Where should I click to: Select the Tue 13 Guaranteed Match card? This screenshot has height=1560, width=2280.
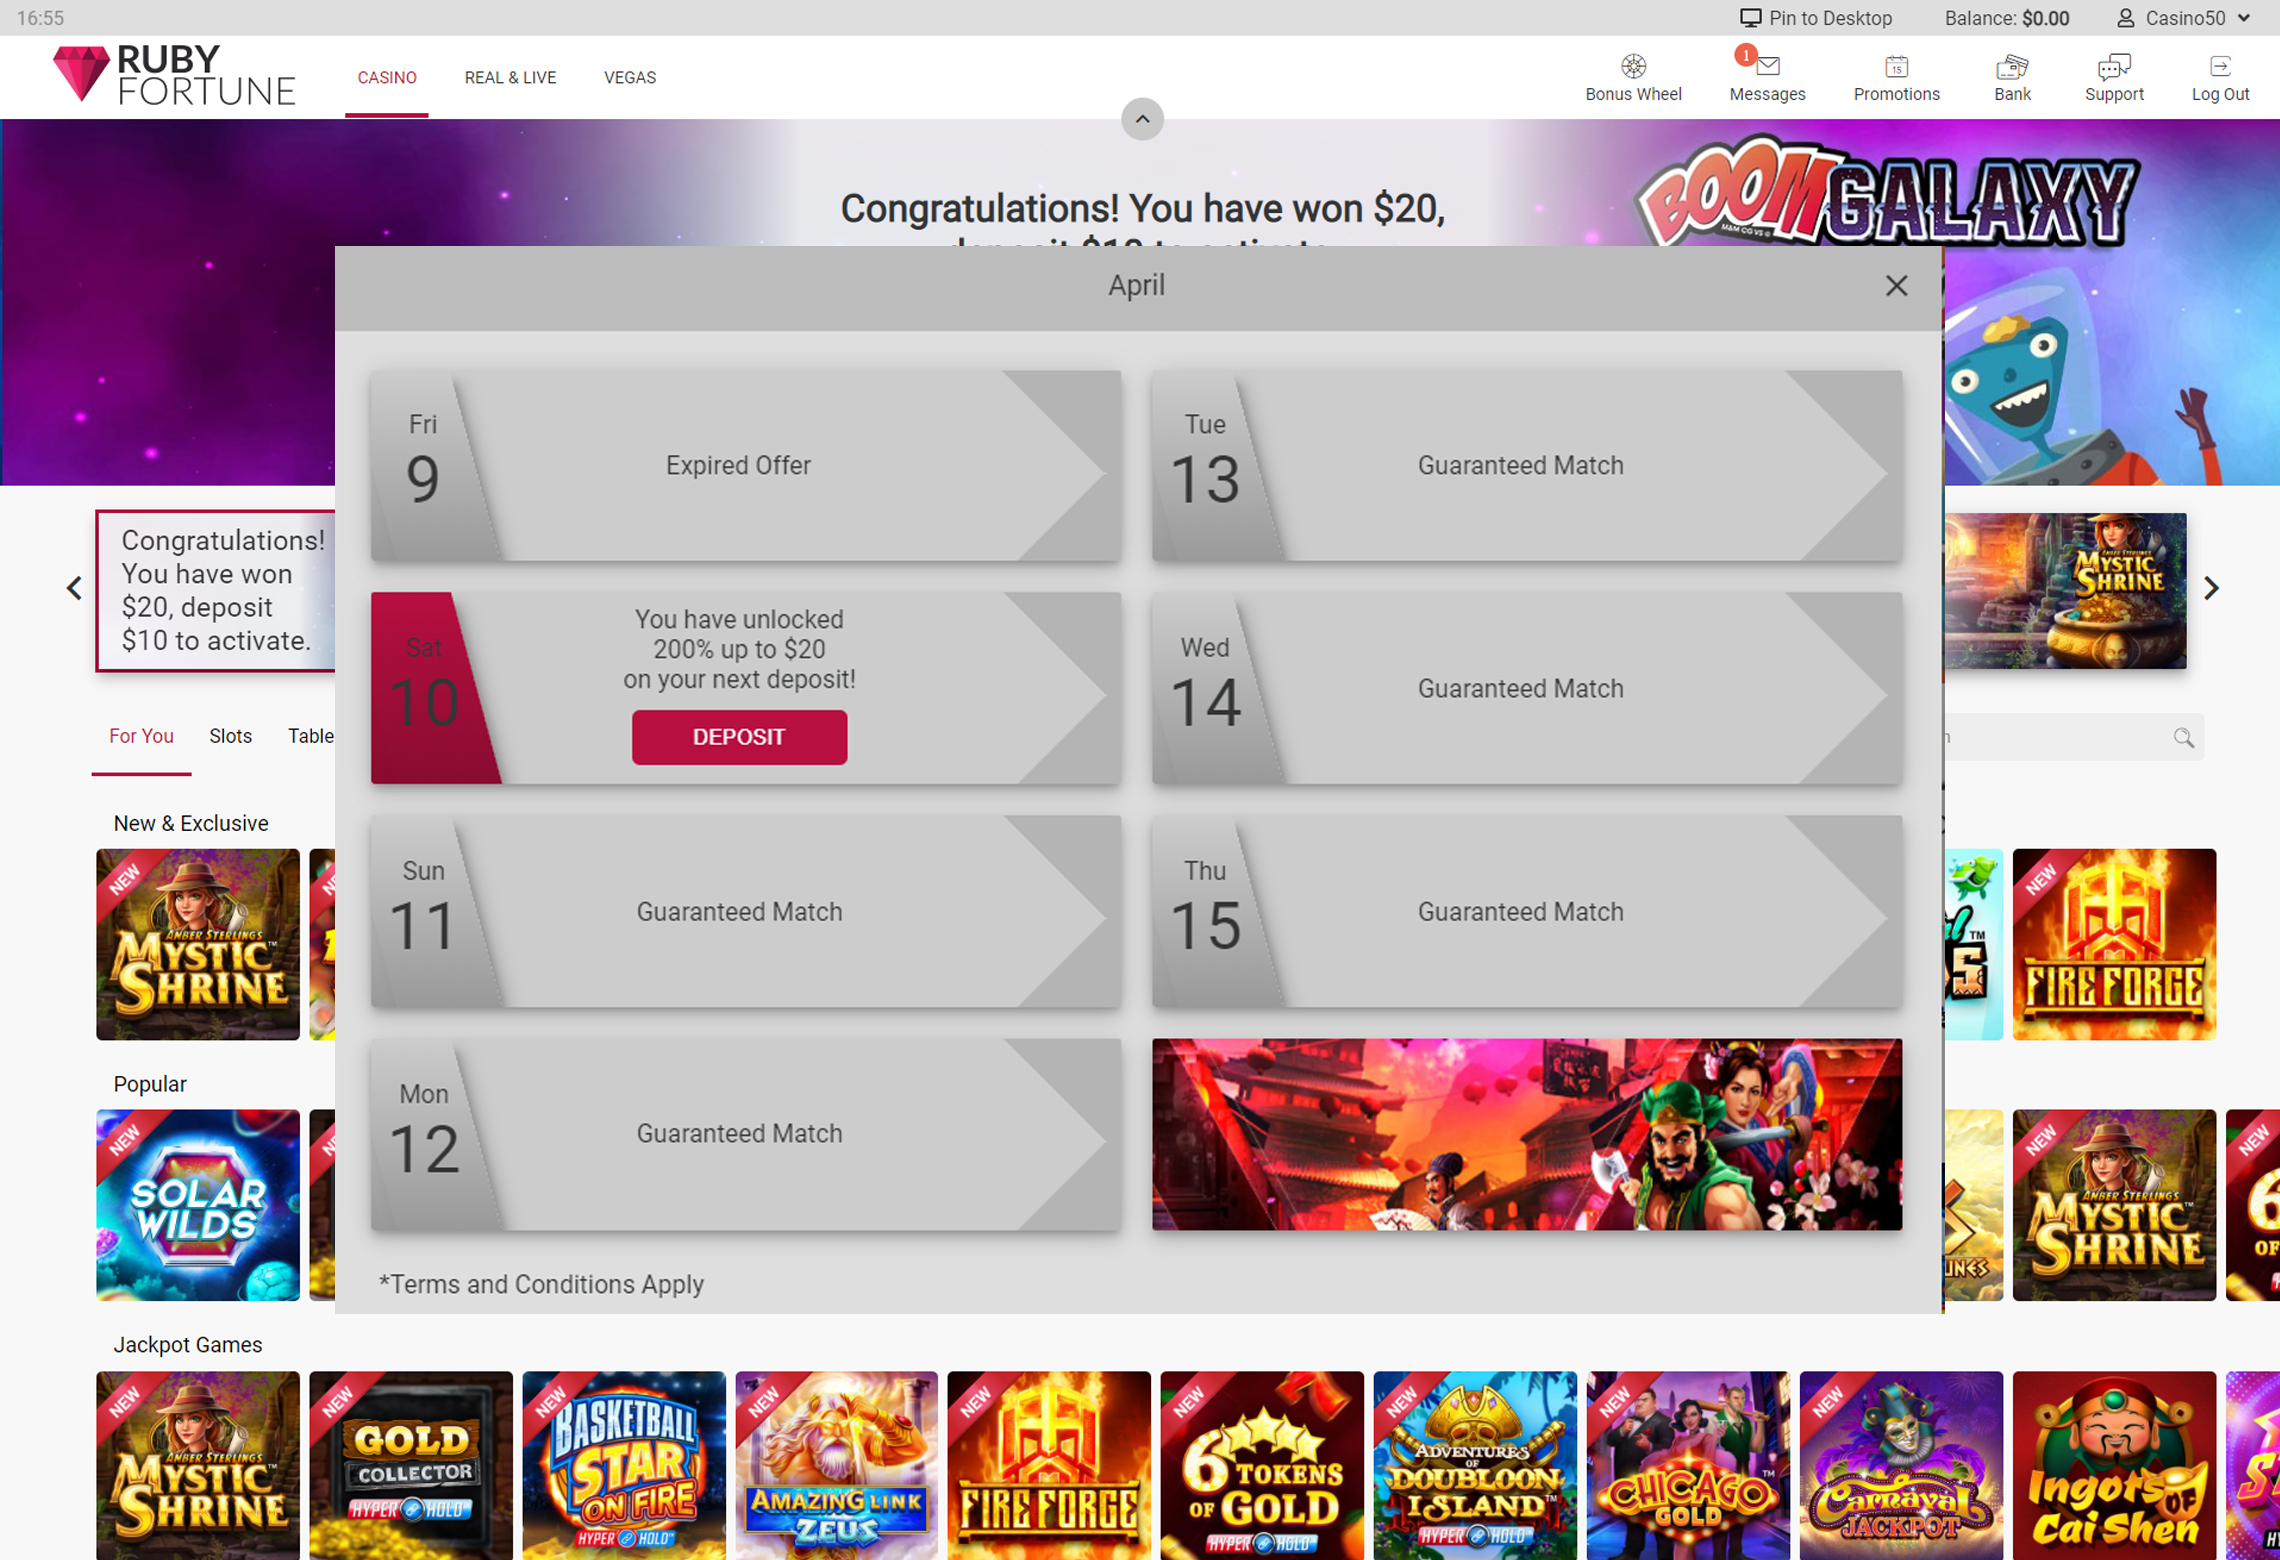(1526, 466)
